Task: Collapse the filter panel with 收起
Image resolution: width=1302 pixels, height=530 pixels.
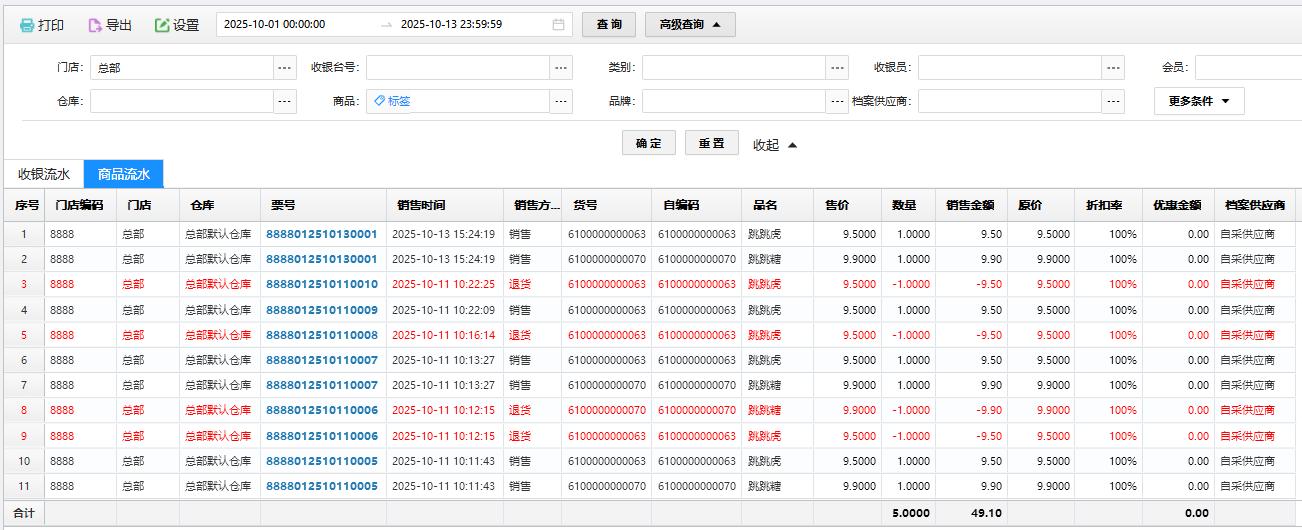Action: point(775,144)
